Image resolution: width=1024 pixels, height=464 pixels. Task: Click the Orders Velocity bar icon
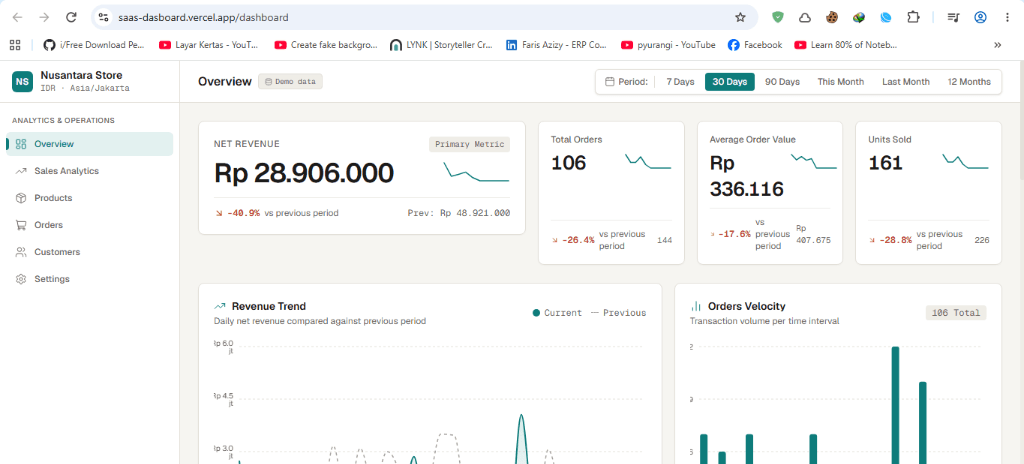[696, 306]
